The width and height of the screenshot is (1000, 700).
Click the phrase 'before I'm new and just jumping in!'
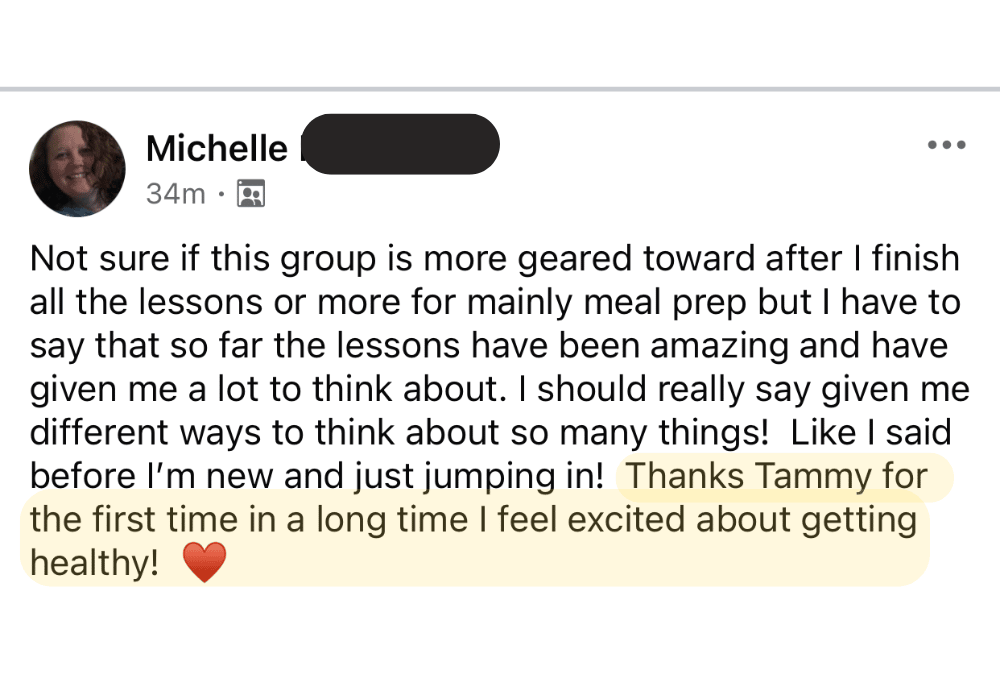tap(316, 476)
